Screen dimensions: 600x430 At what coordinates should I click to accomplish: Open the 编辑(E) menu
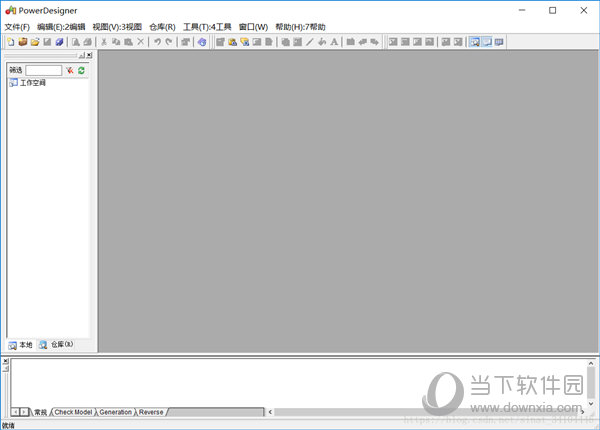click(x=61, y=27)
